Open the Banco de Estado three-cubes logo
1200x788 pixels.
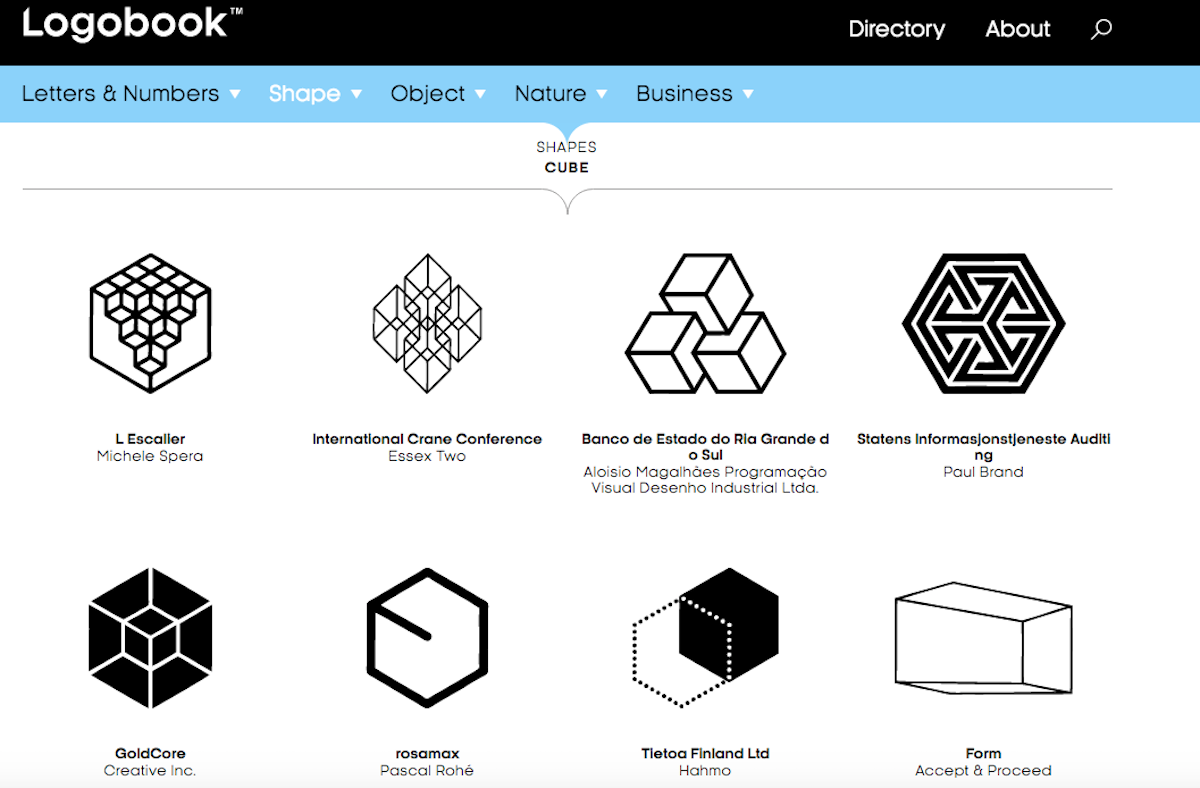[x=705, y=323]
